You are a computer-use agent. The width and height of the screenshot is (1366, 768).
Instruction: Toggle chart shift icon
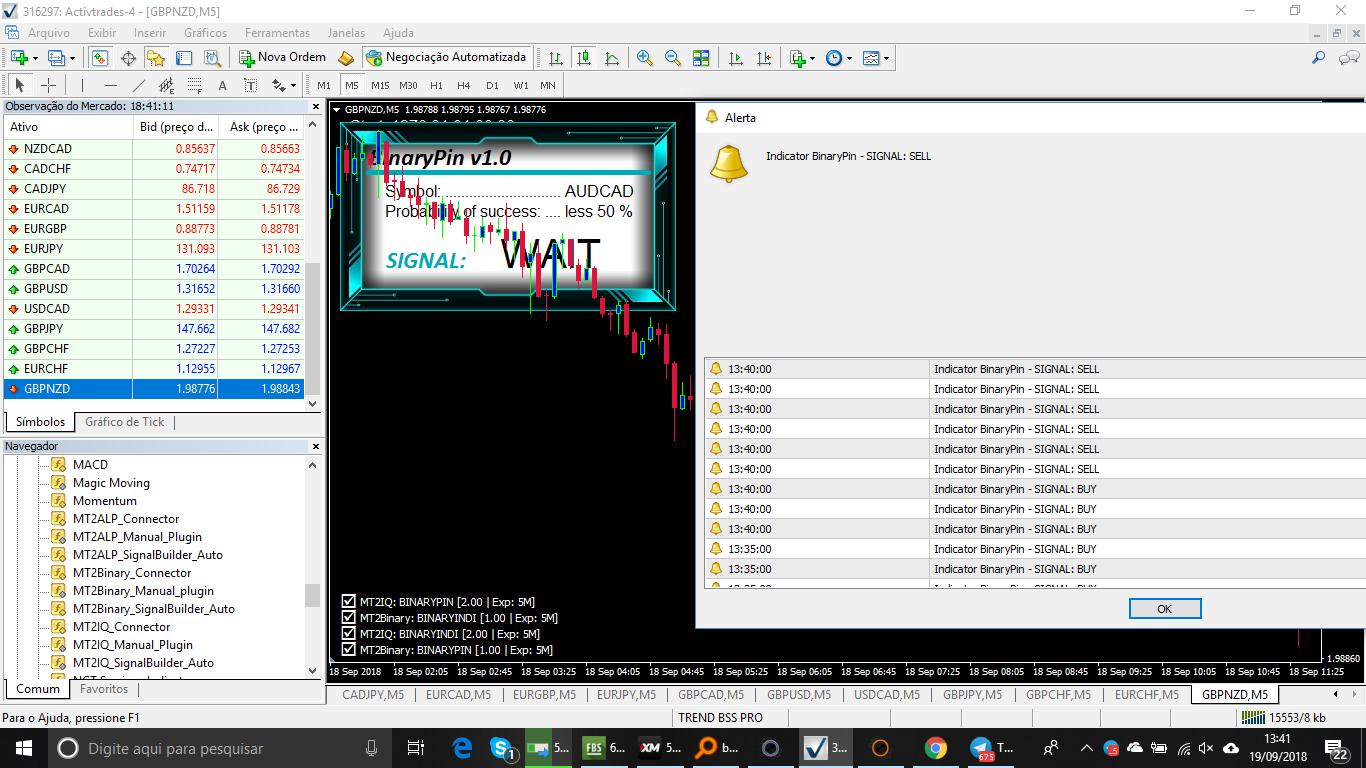click(764, 58)
